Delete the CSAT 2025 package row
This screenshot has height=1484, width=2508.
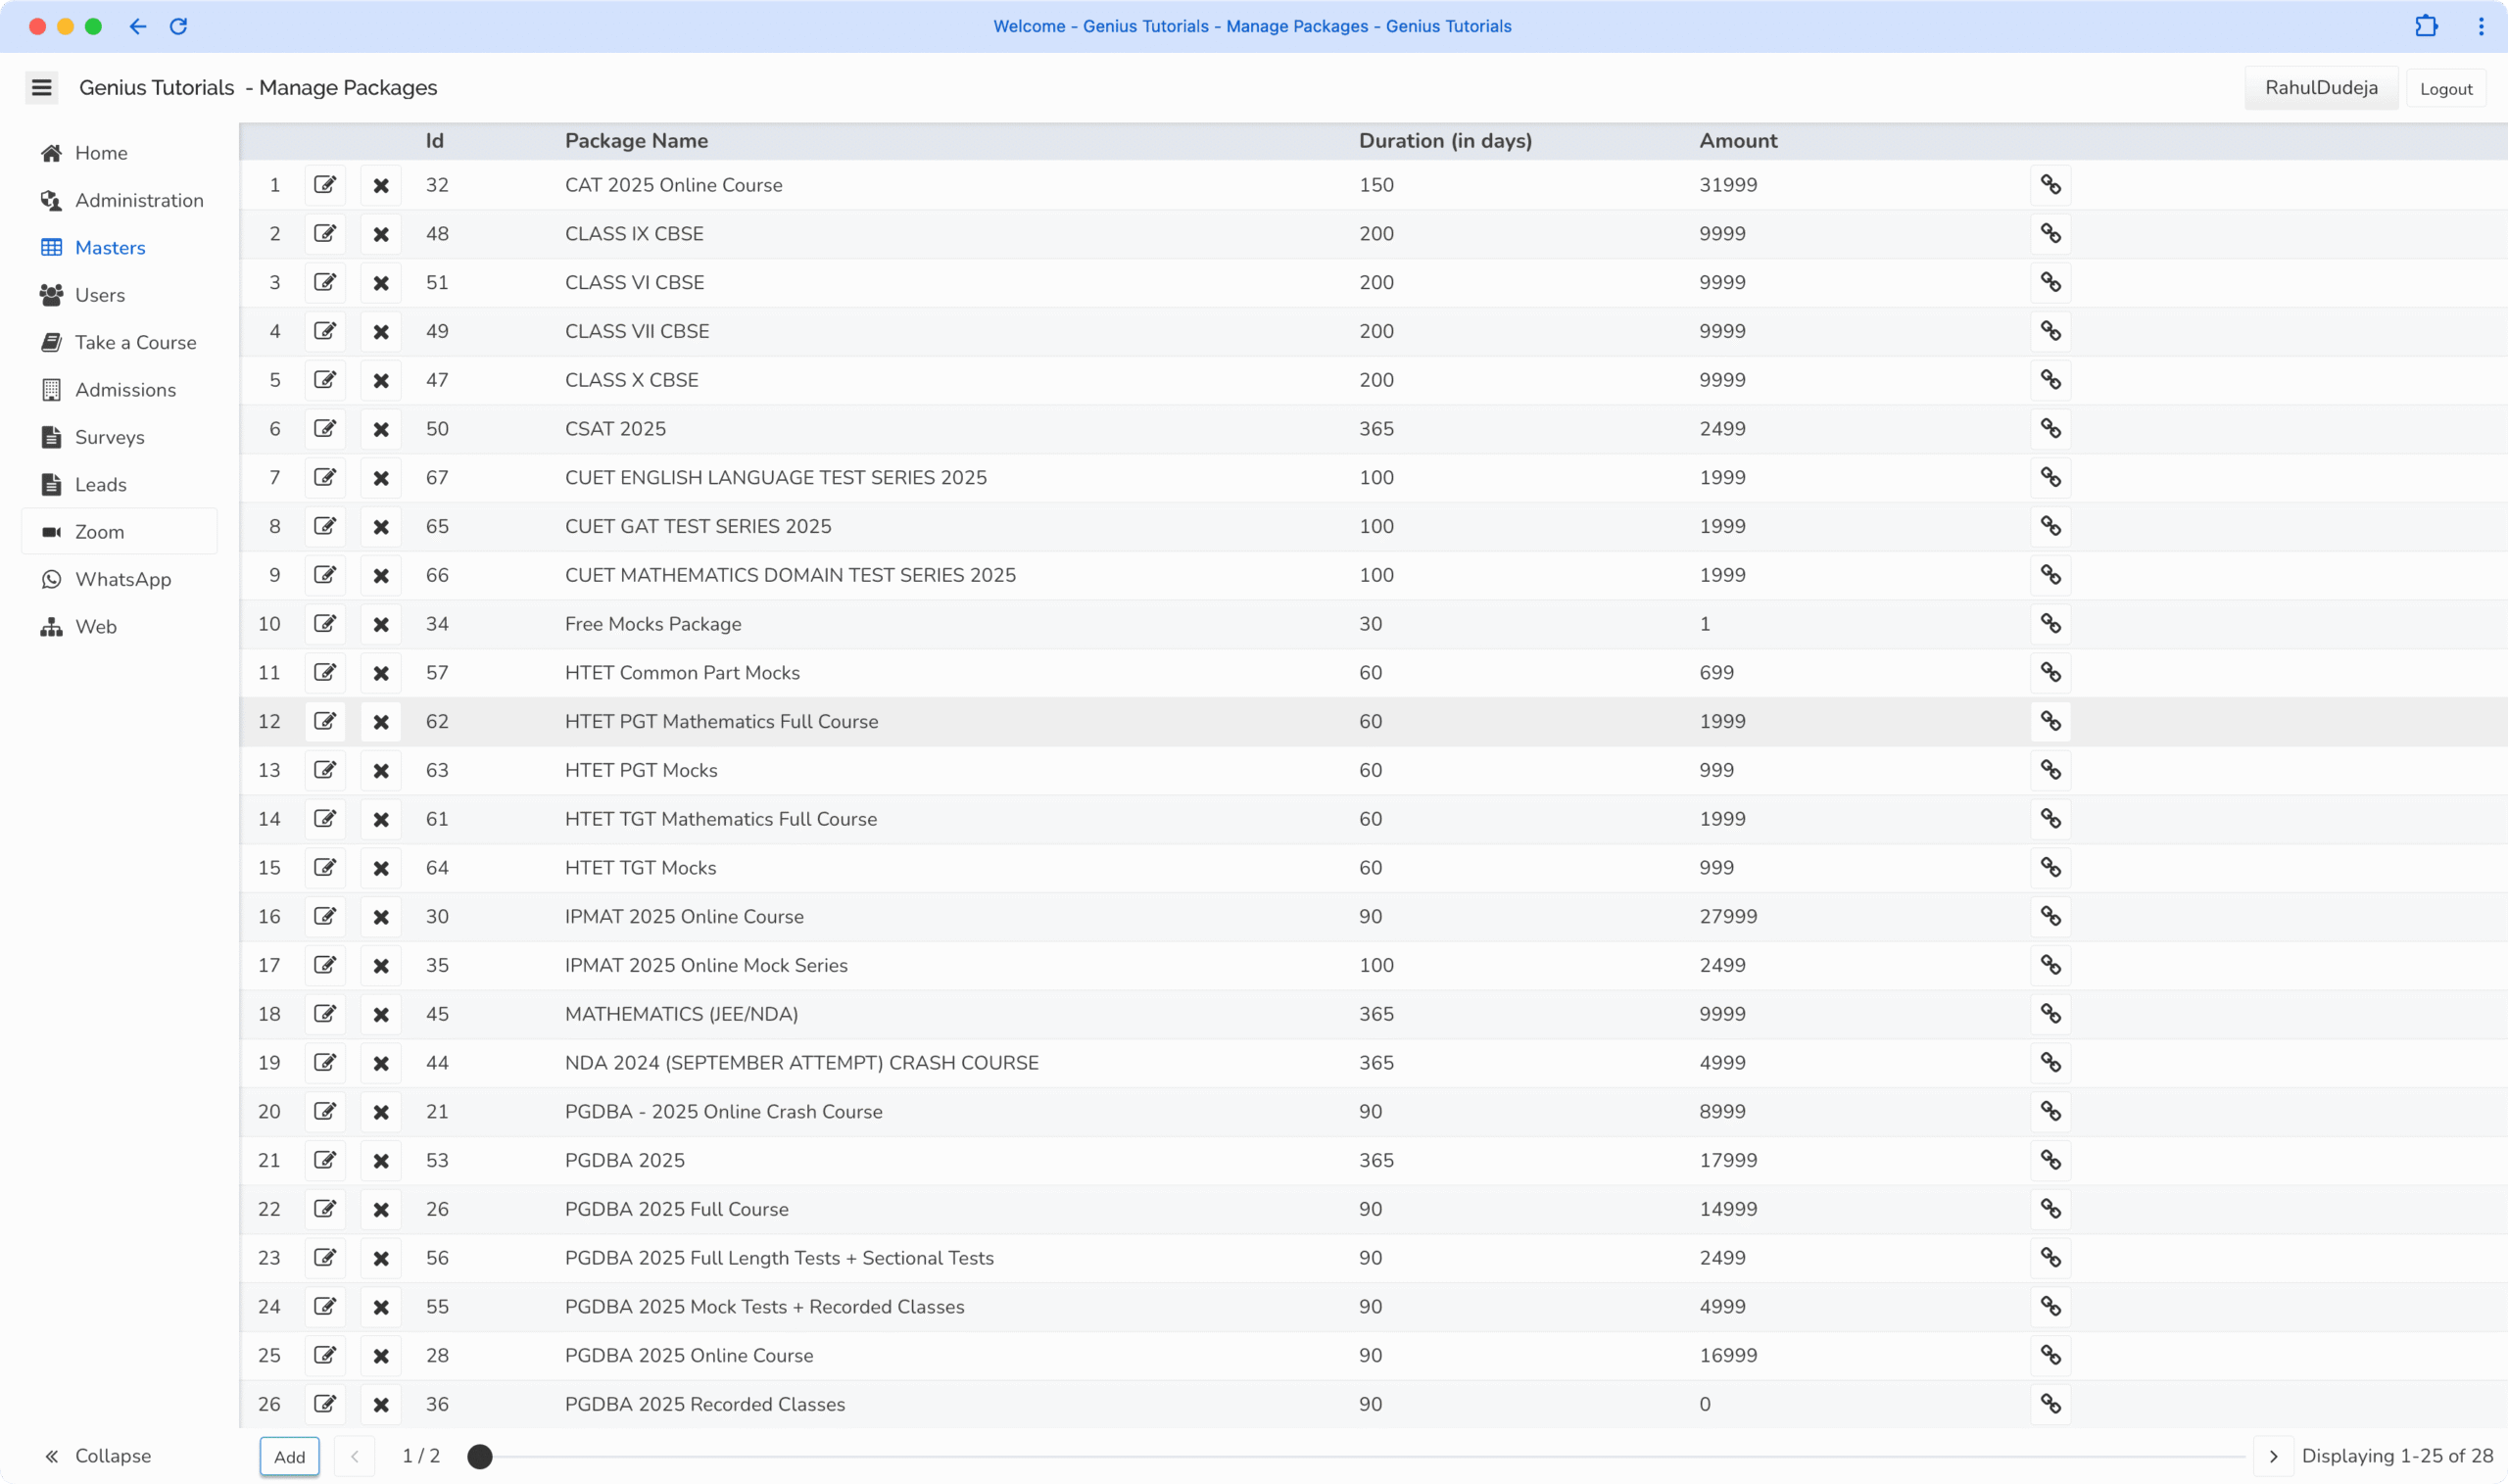(381, 429)
